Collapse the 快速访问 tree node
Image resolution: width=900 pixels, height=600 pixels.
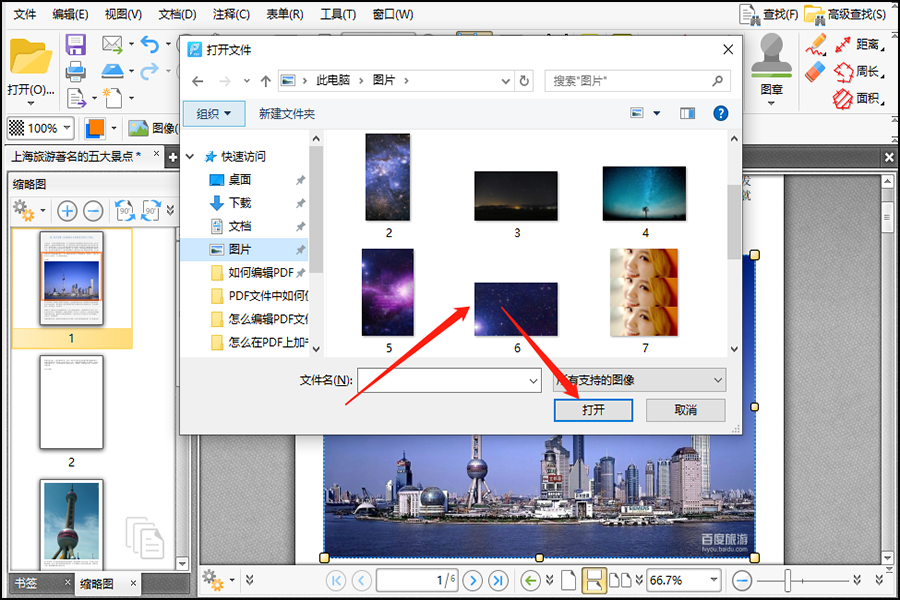click(x=190, y=156)
